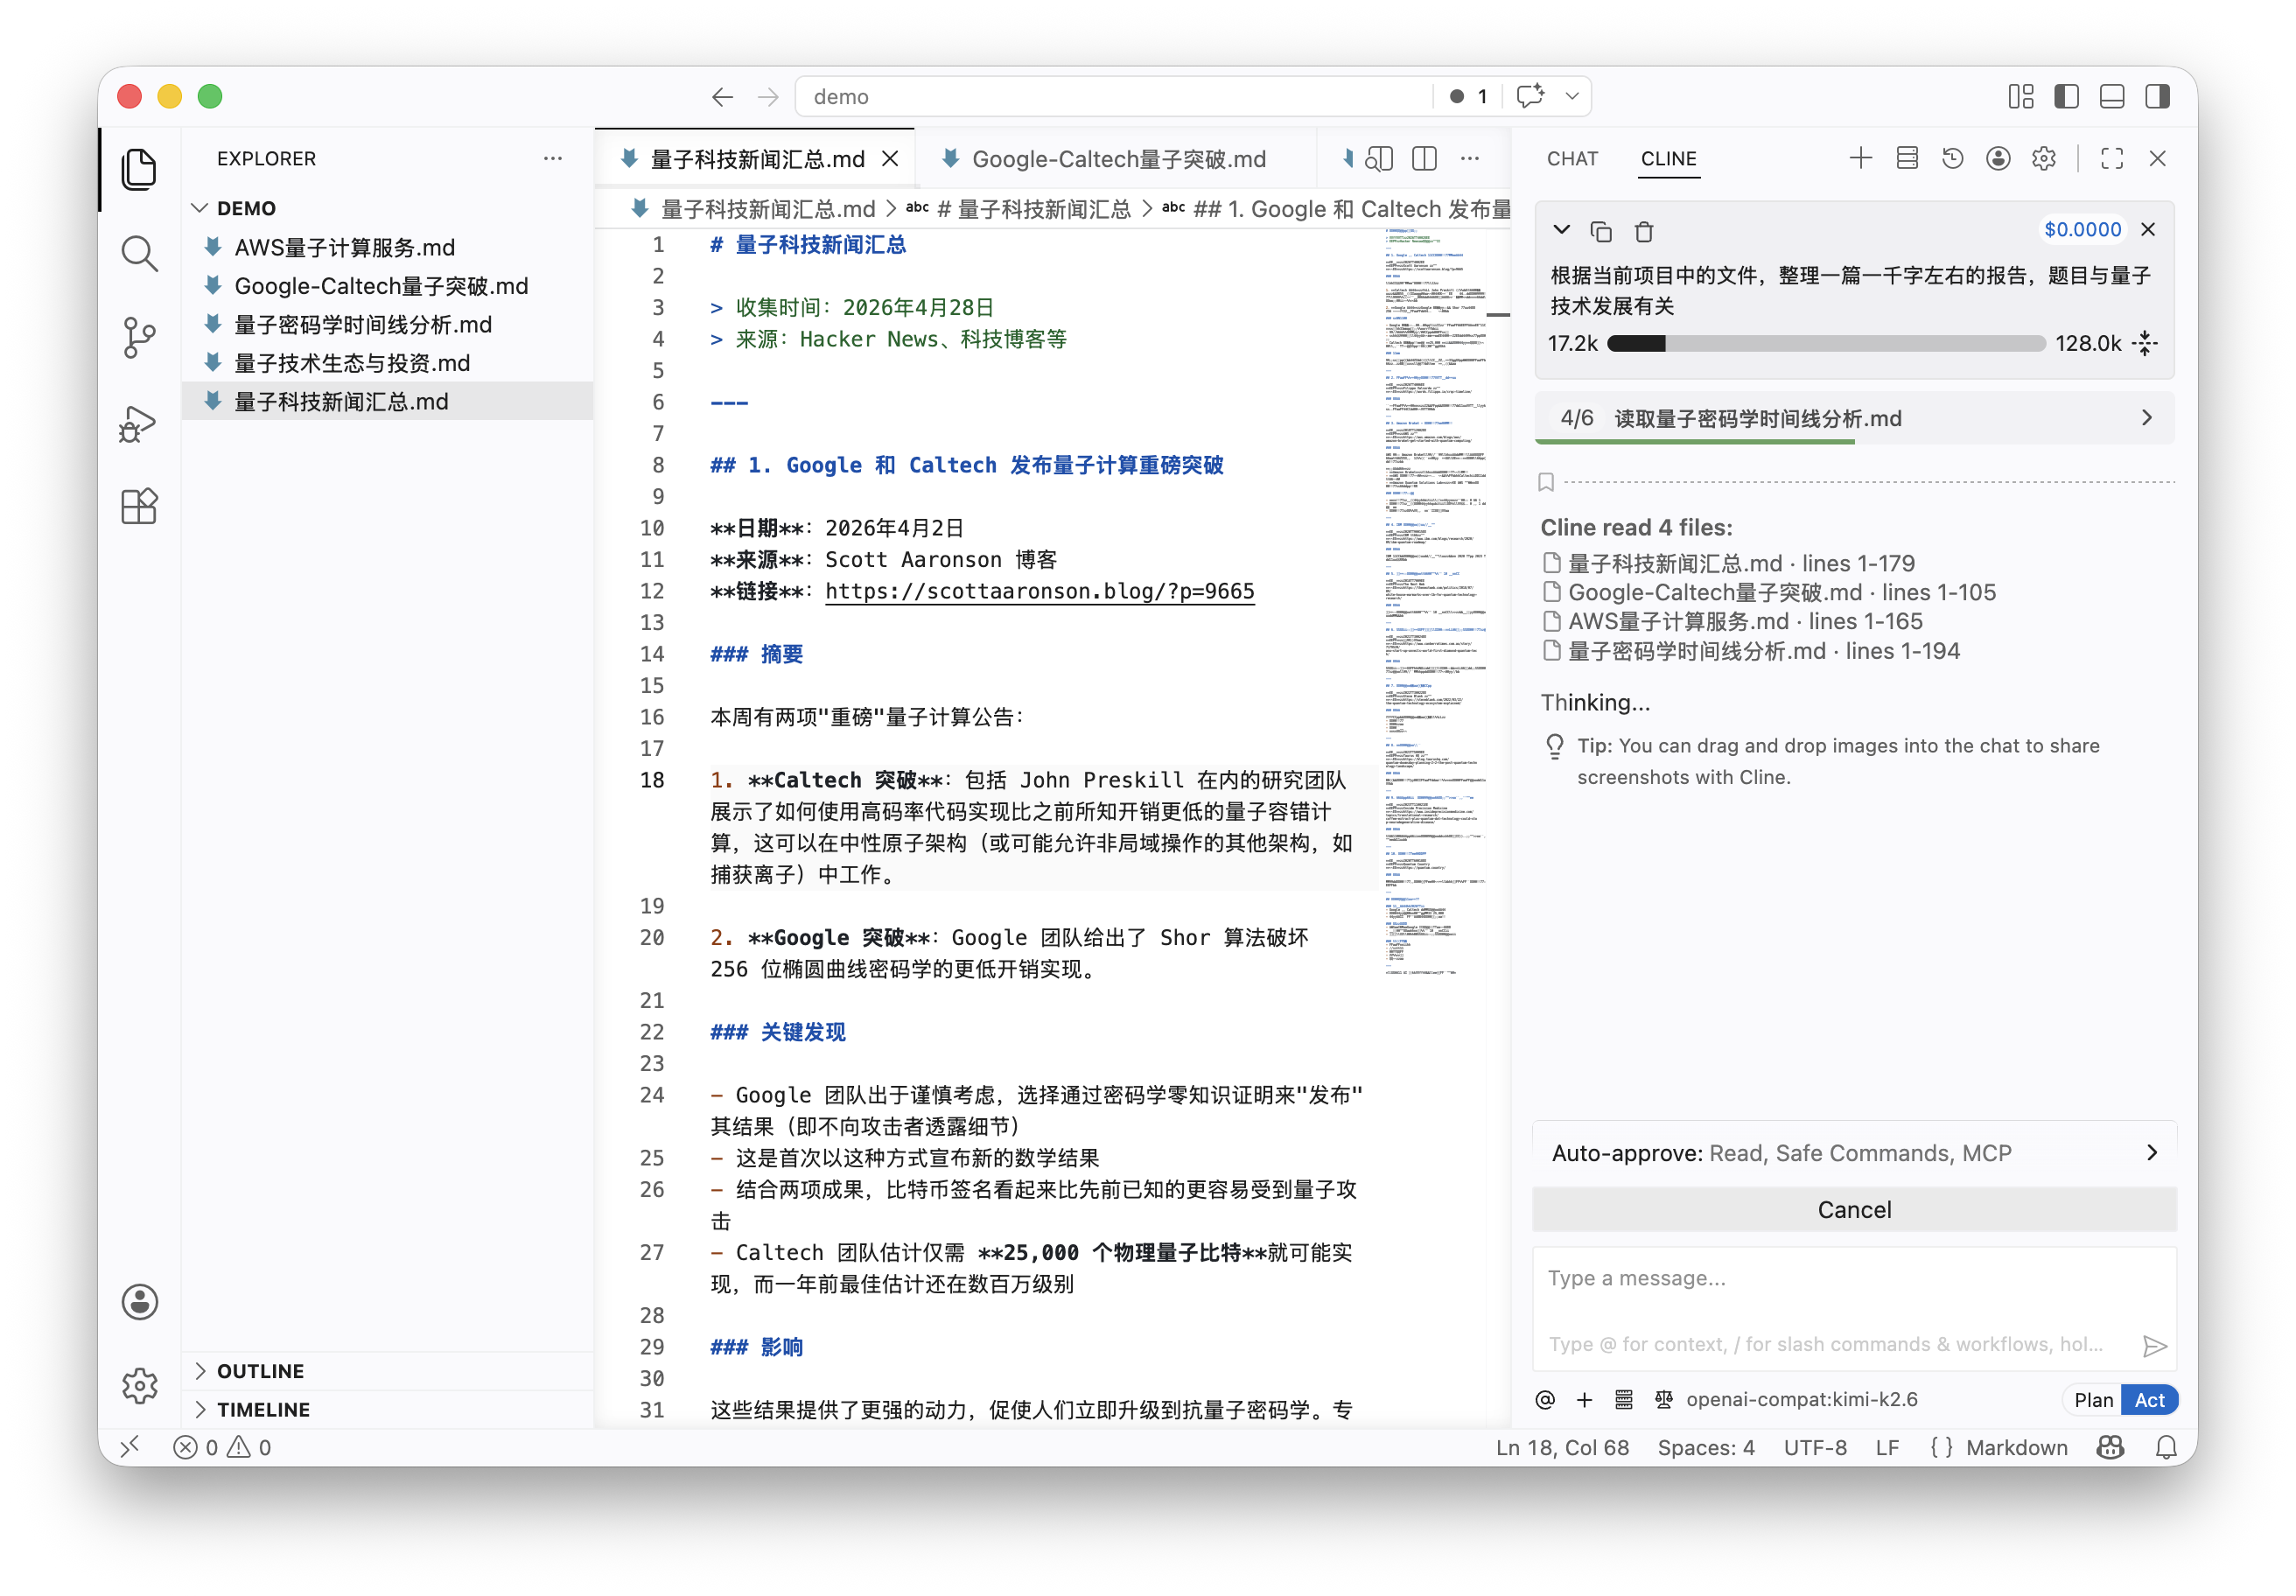Image resolution: width=2296 pixels, height=1596 pixels.
Task: Delete the current Cline task
Action: 1644,231
